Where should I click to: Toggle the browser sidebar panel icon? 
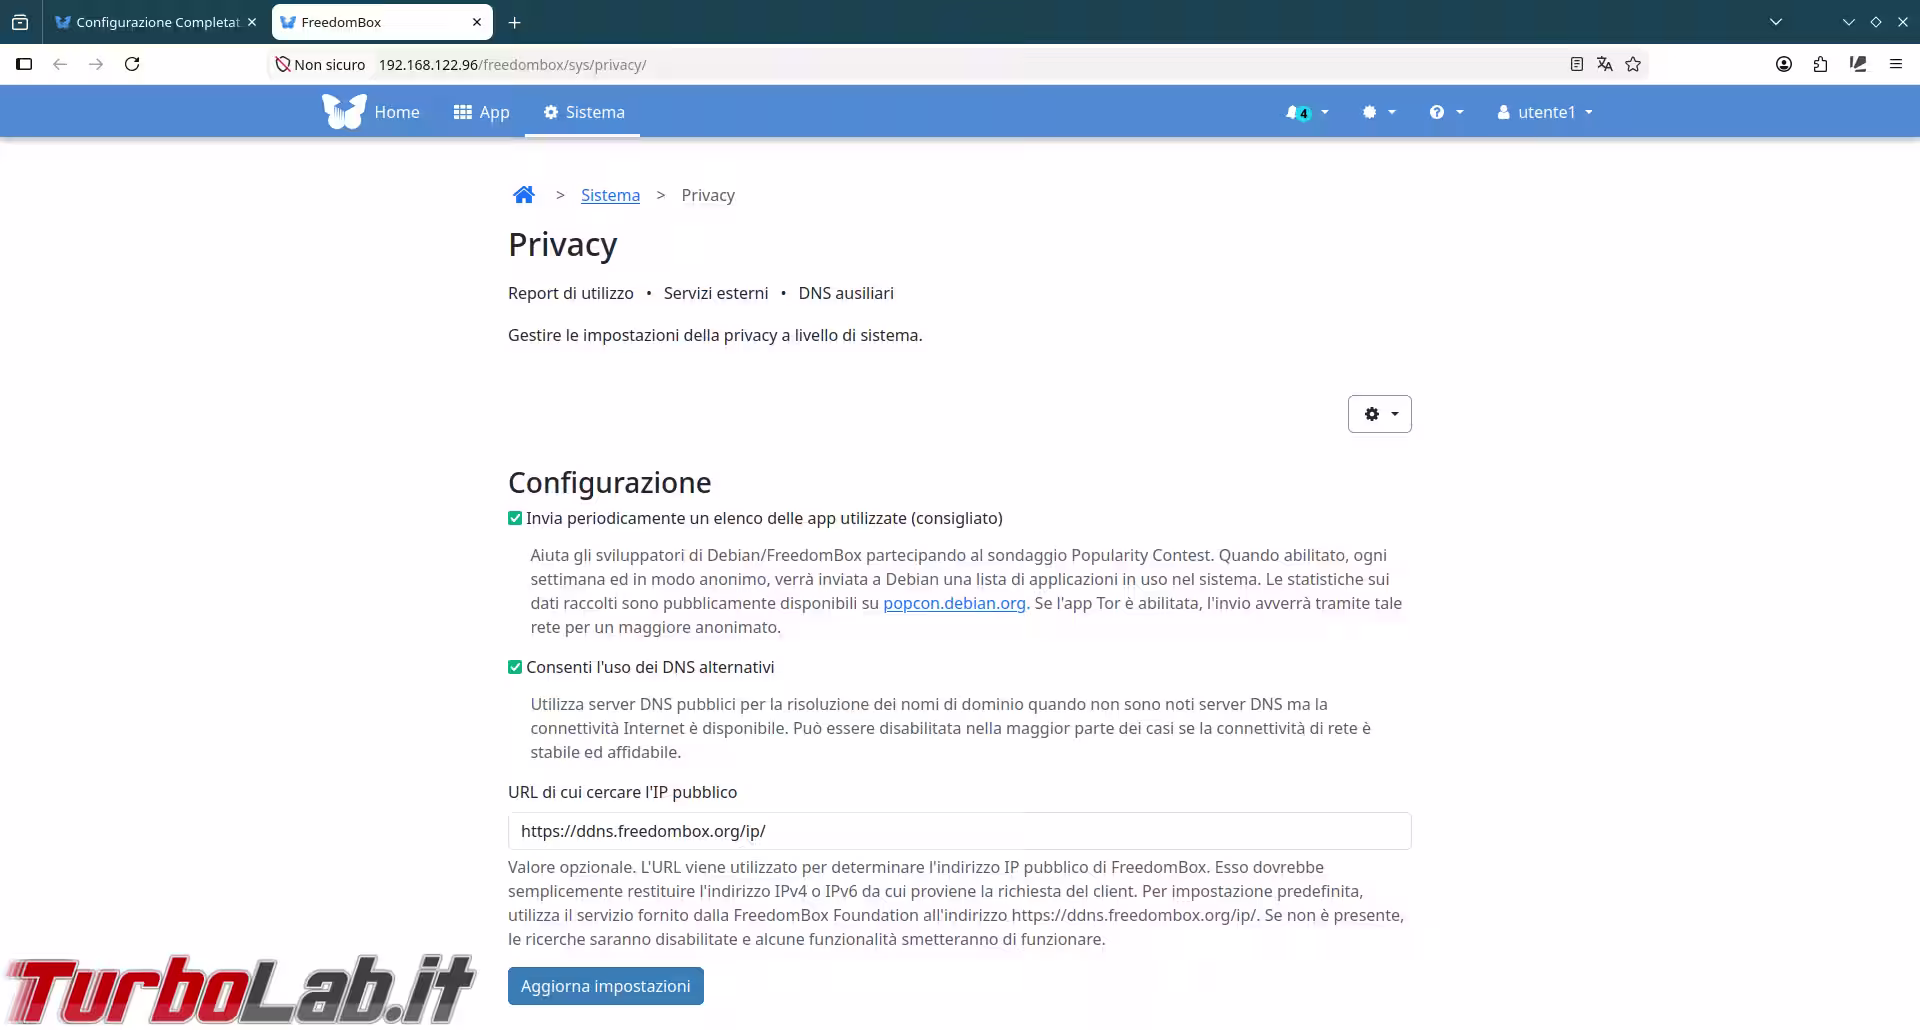[24, 64]
